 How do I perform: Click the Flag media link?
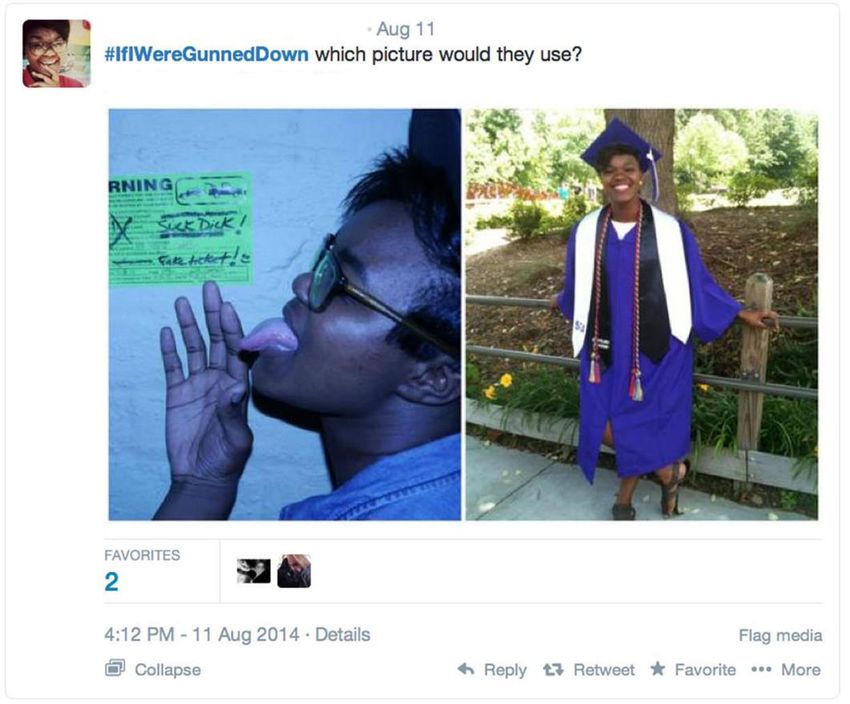[780, 635]
